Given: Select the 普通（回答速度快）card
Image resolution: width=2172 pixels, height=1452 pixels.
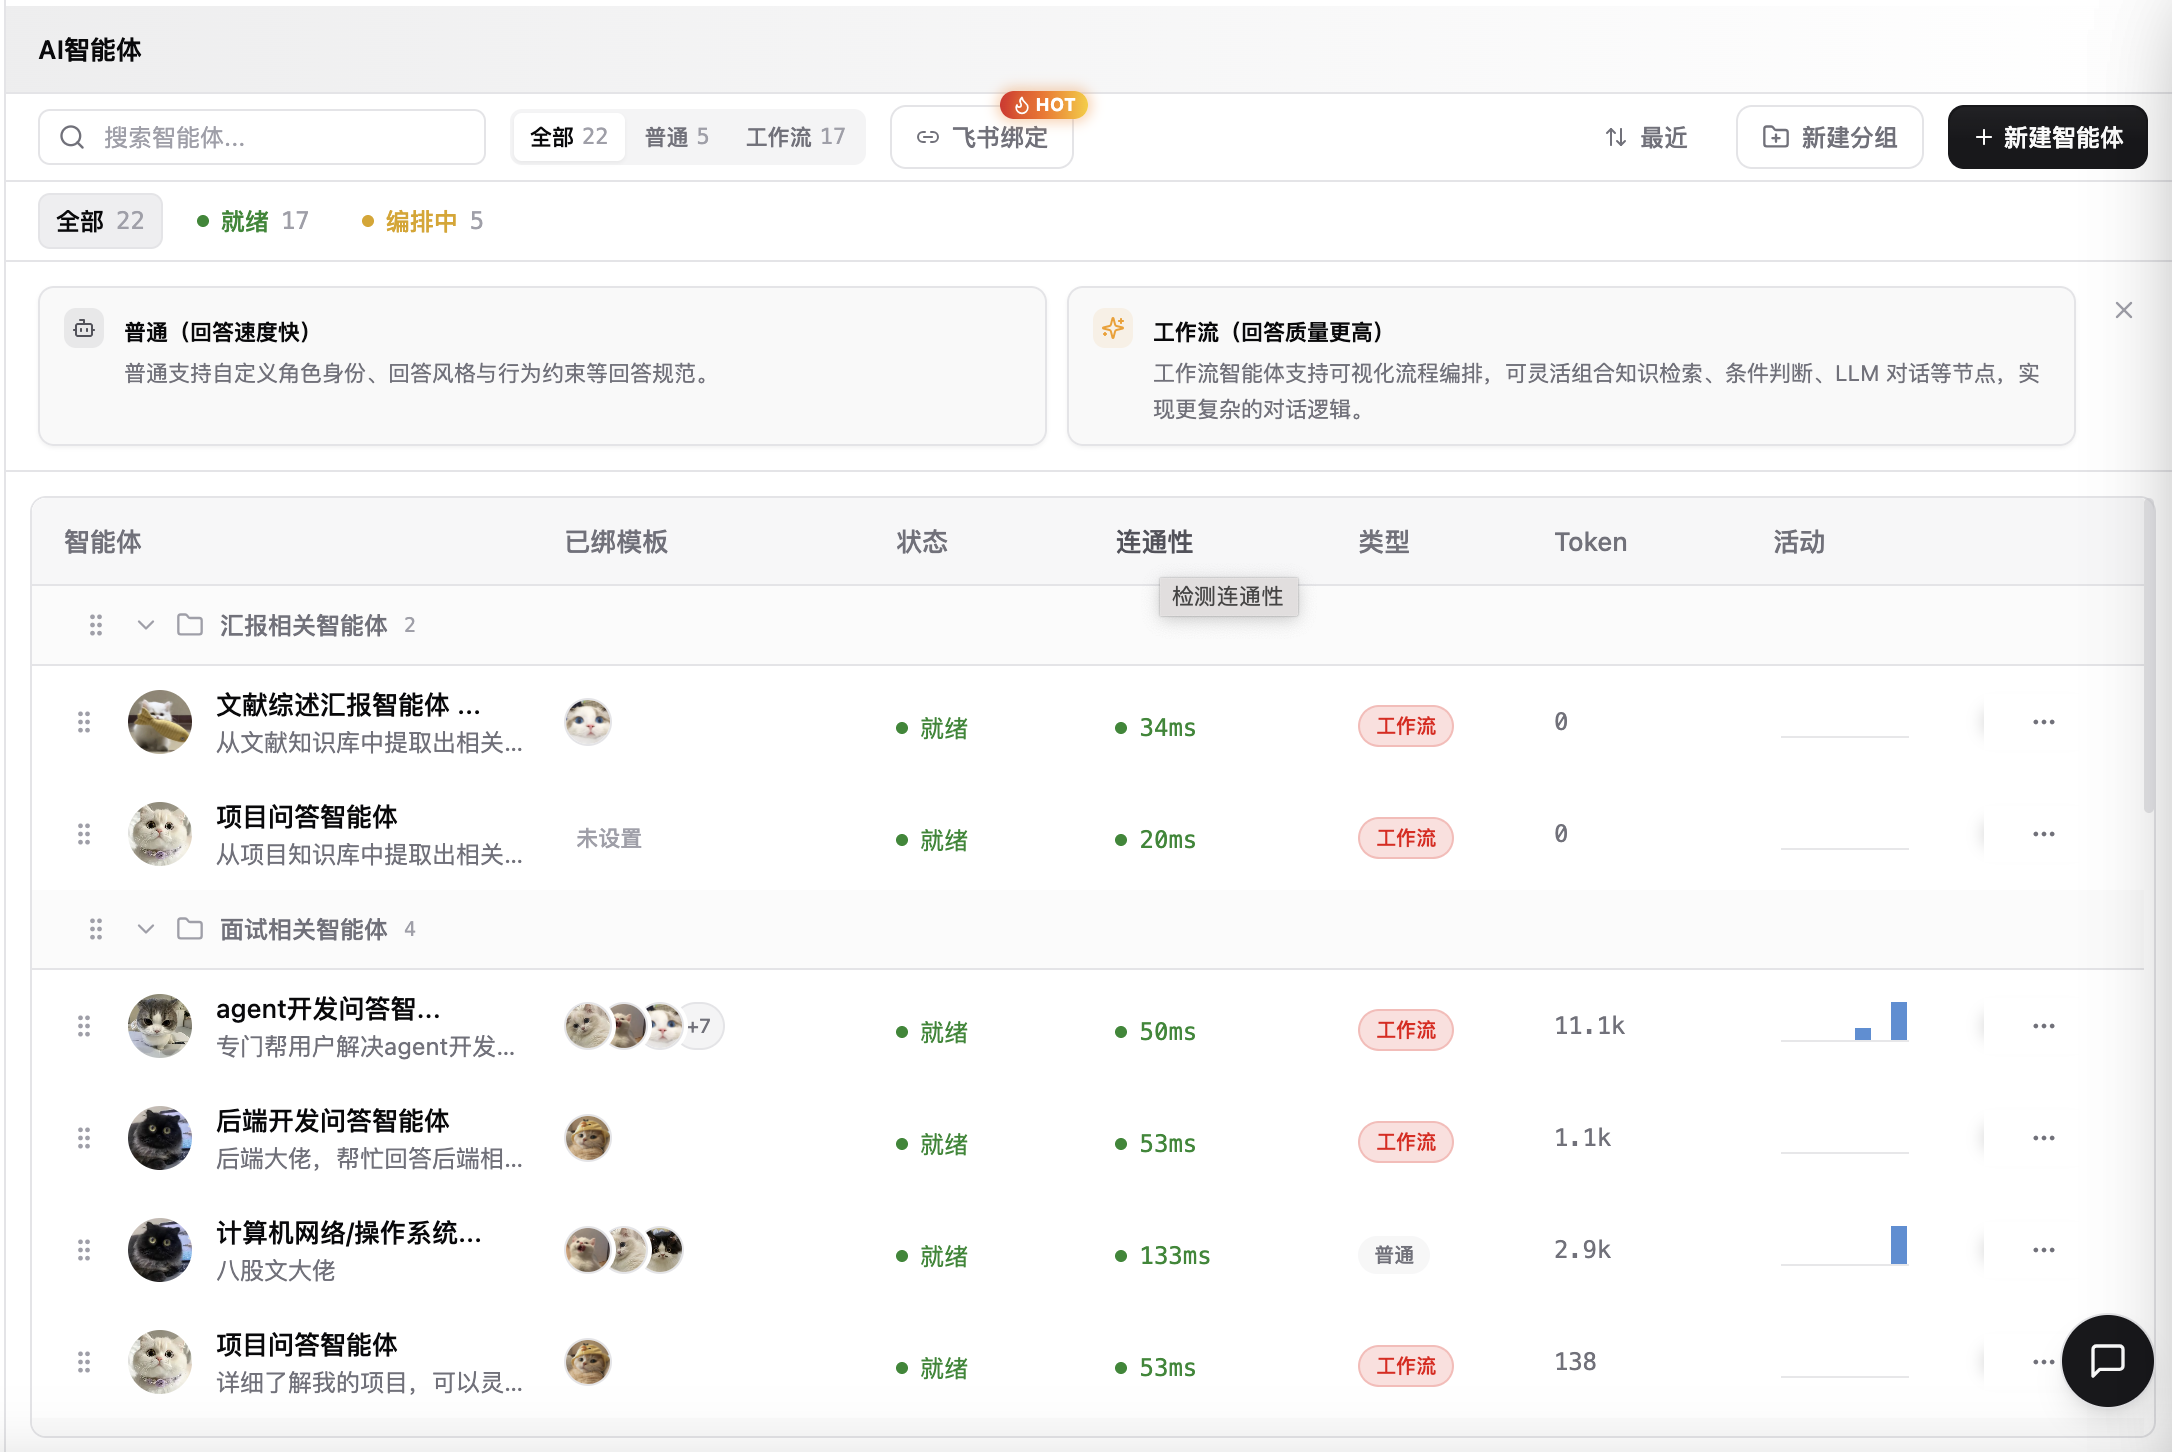Looking at the screenshot, I should (542, 366).
